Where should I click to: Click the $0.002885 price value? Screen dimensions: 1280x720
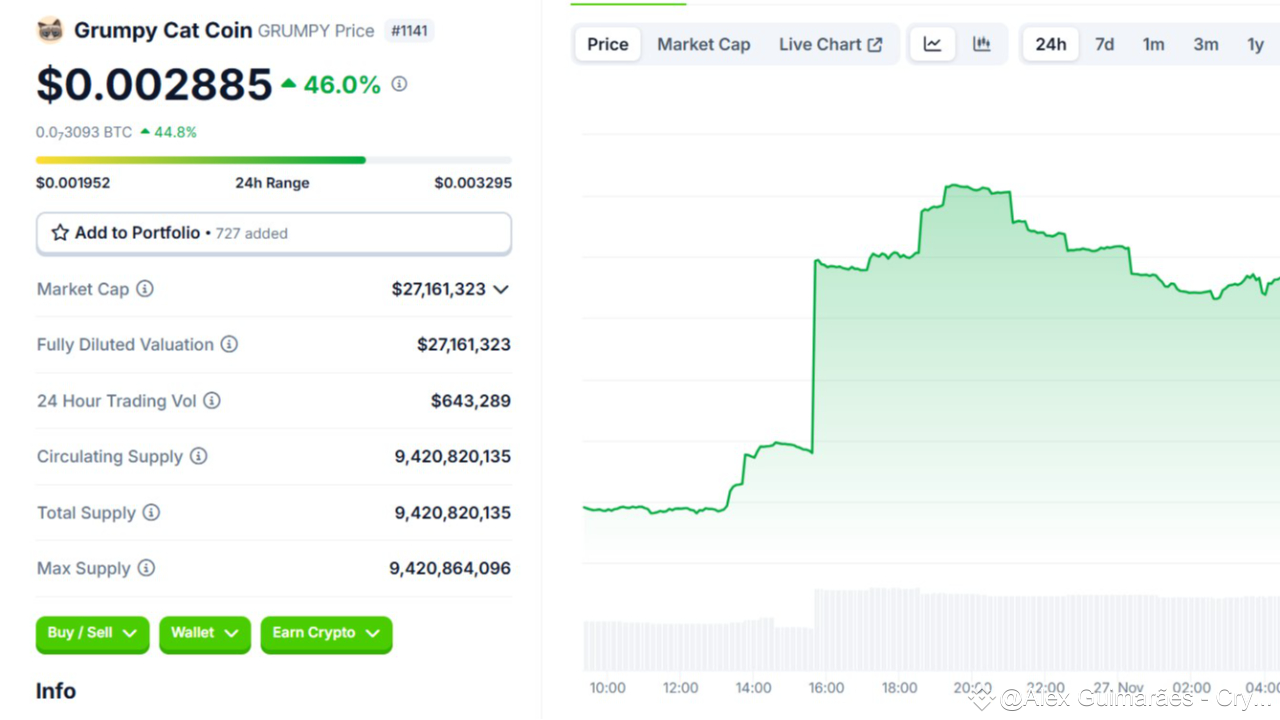154,84
